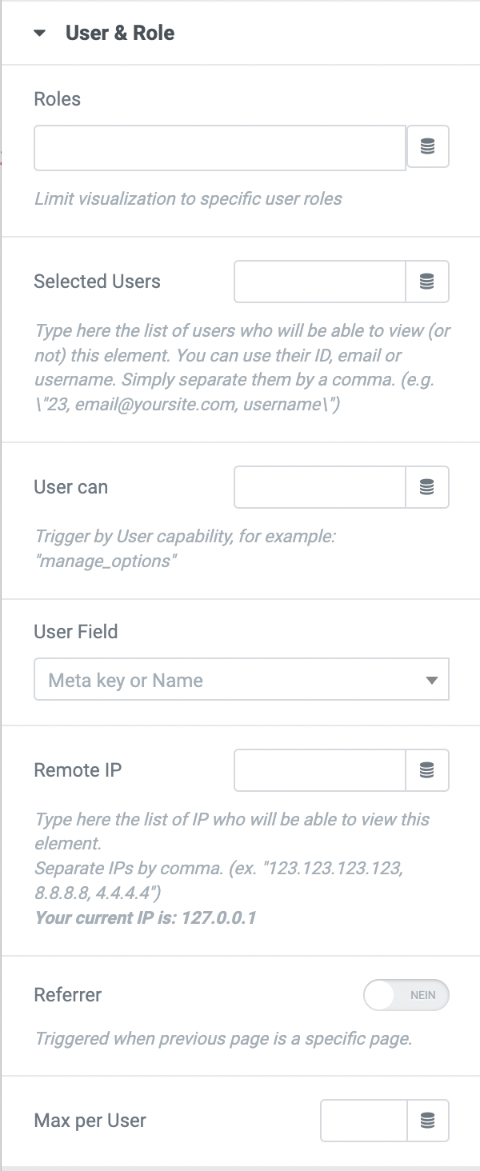Collapse the User & Role section arrow
The height and width of the screenshot is (1171, 480).
[40, 33]
